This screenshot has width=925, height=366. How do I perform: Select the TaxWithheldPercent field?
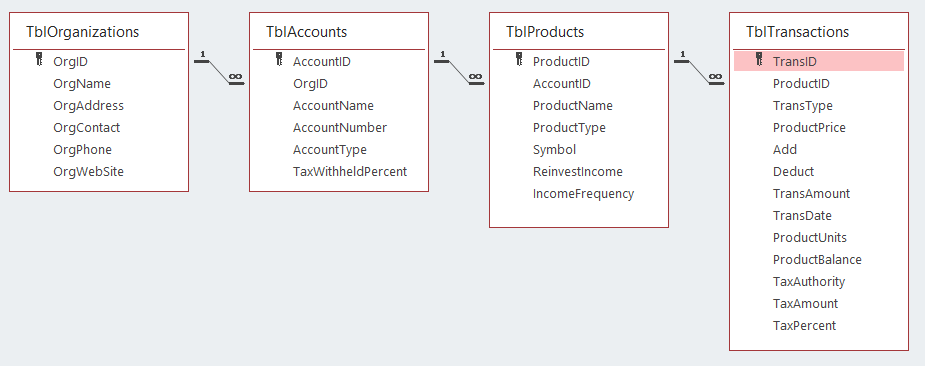click(350, 172)
